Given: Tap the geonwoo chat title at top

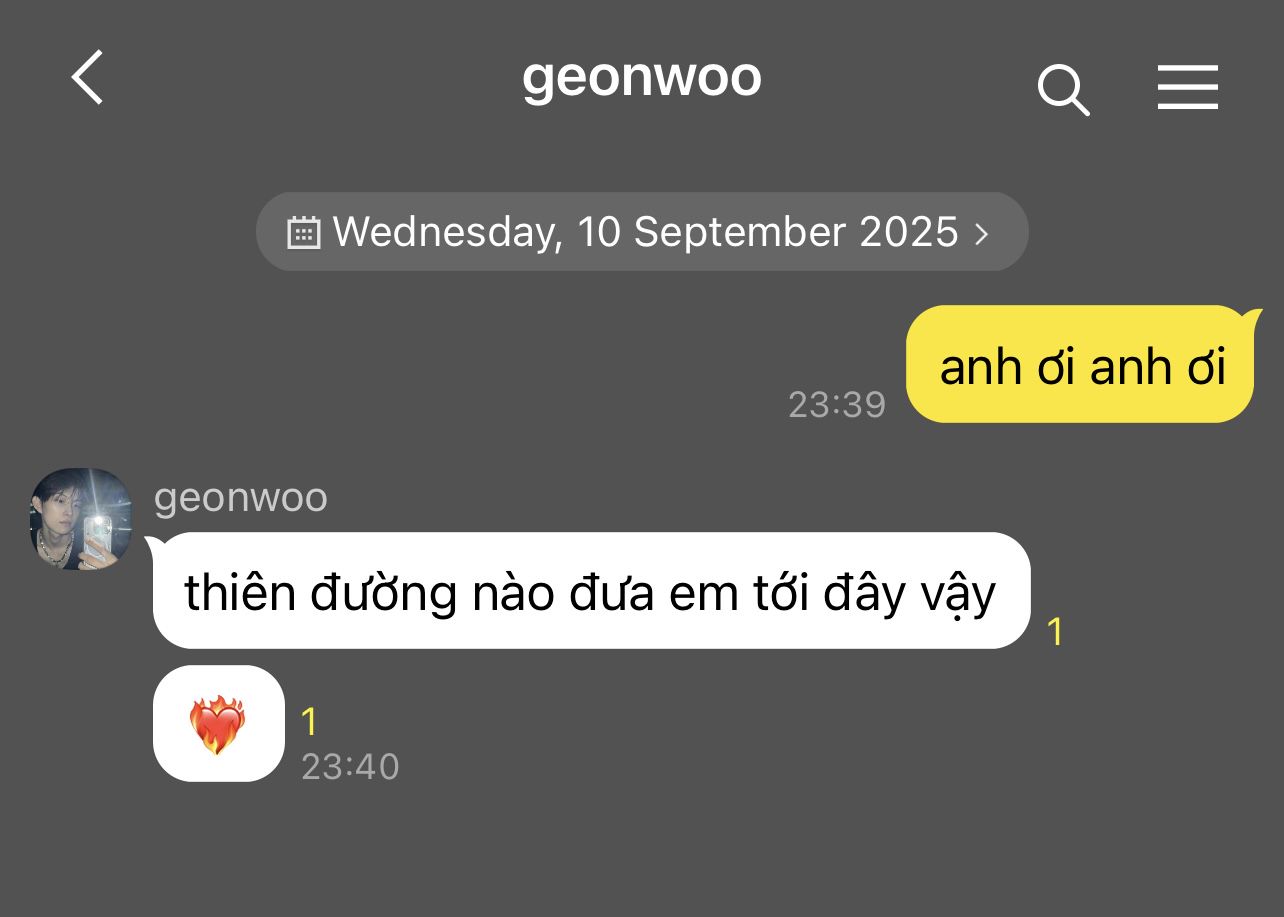Looking at the screenshot, I should pyautogui.click(x=642, y=78).
